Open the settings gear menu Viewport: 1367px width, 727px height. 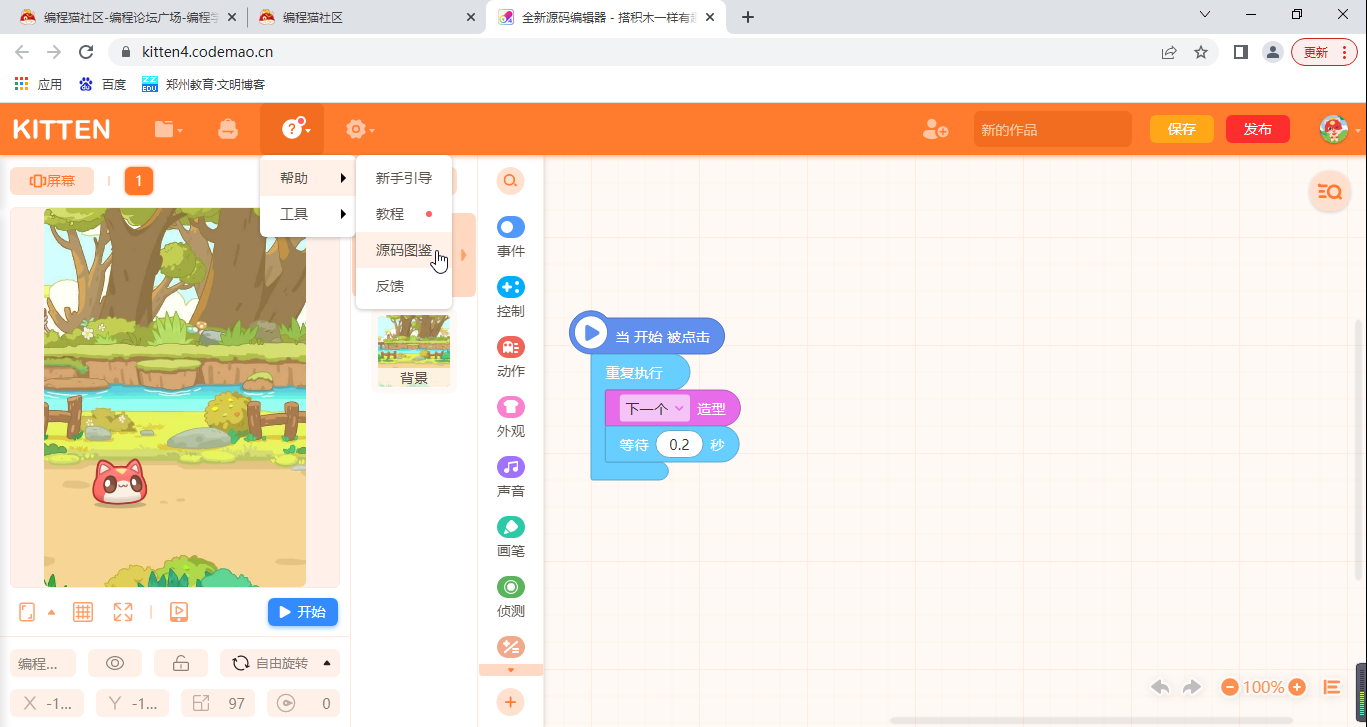click(x=358, y=129)
